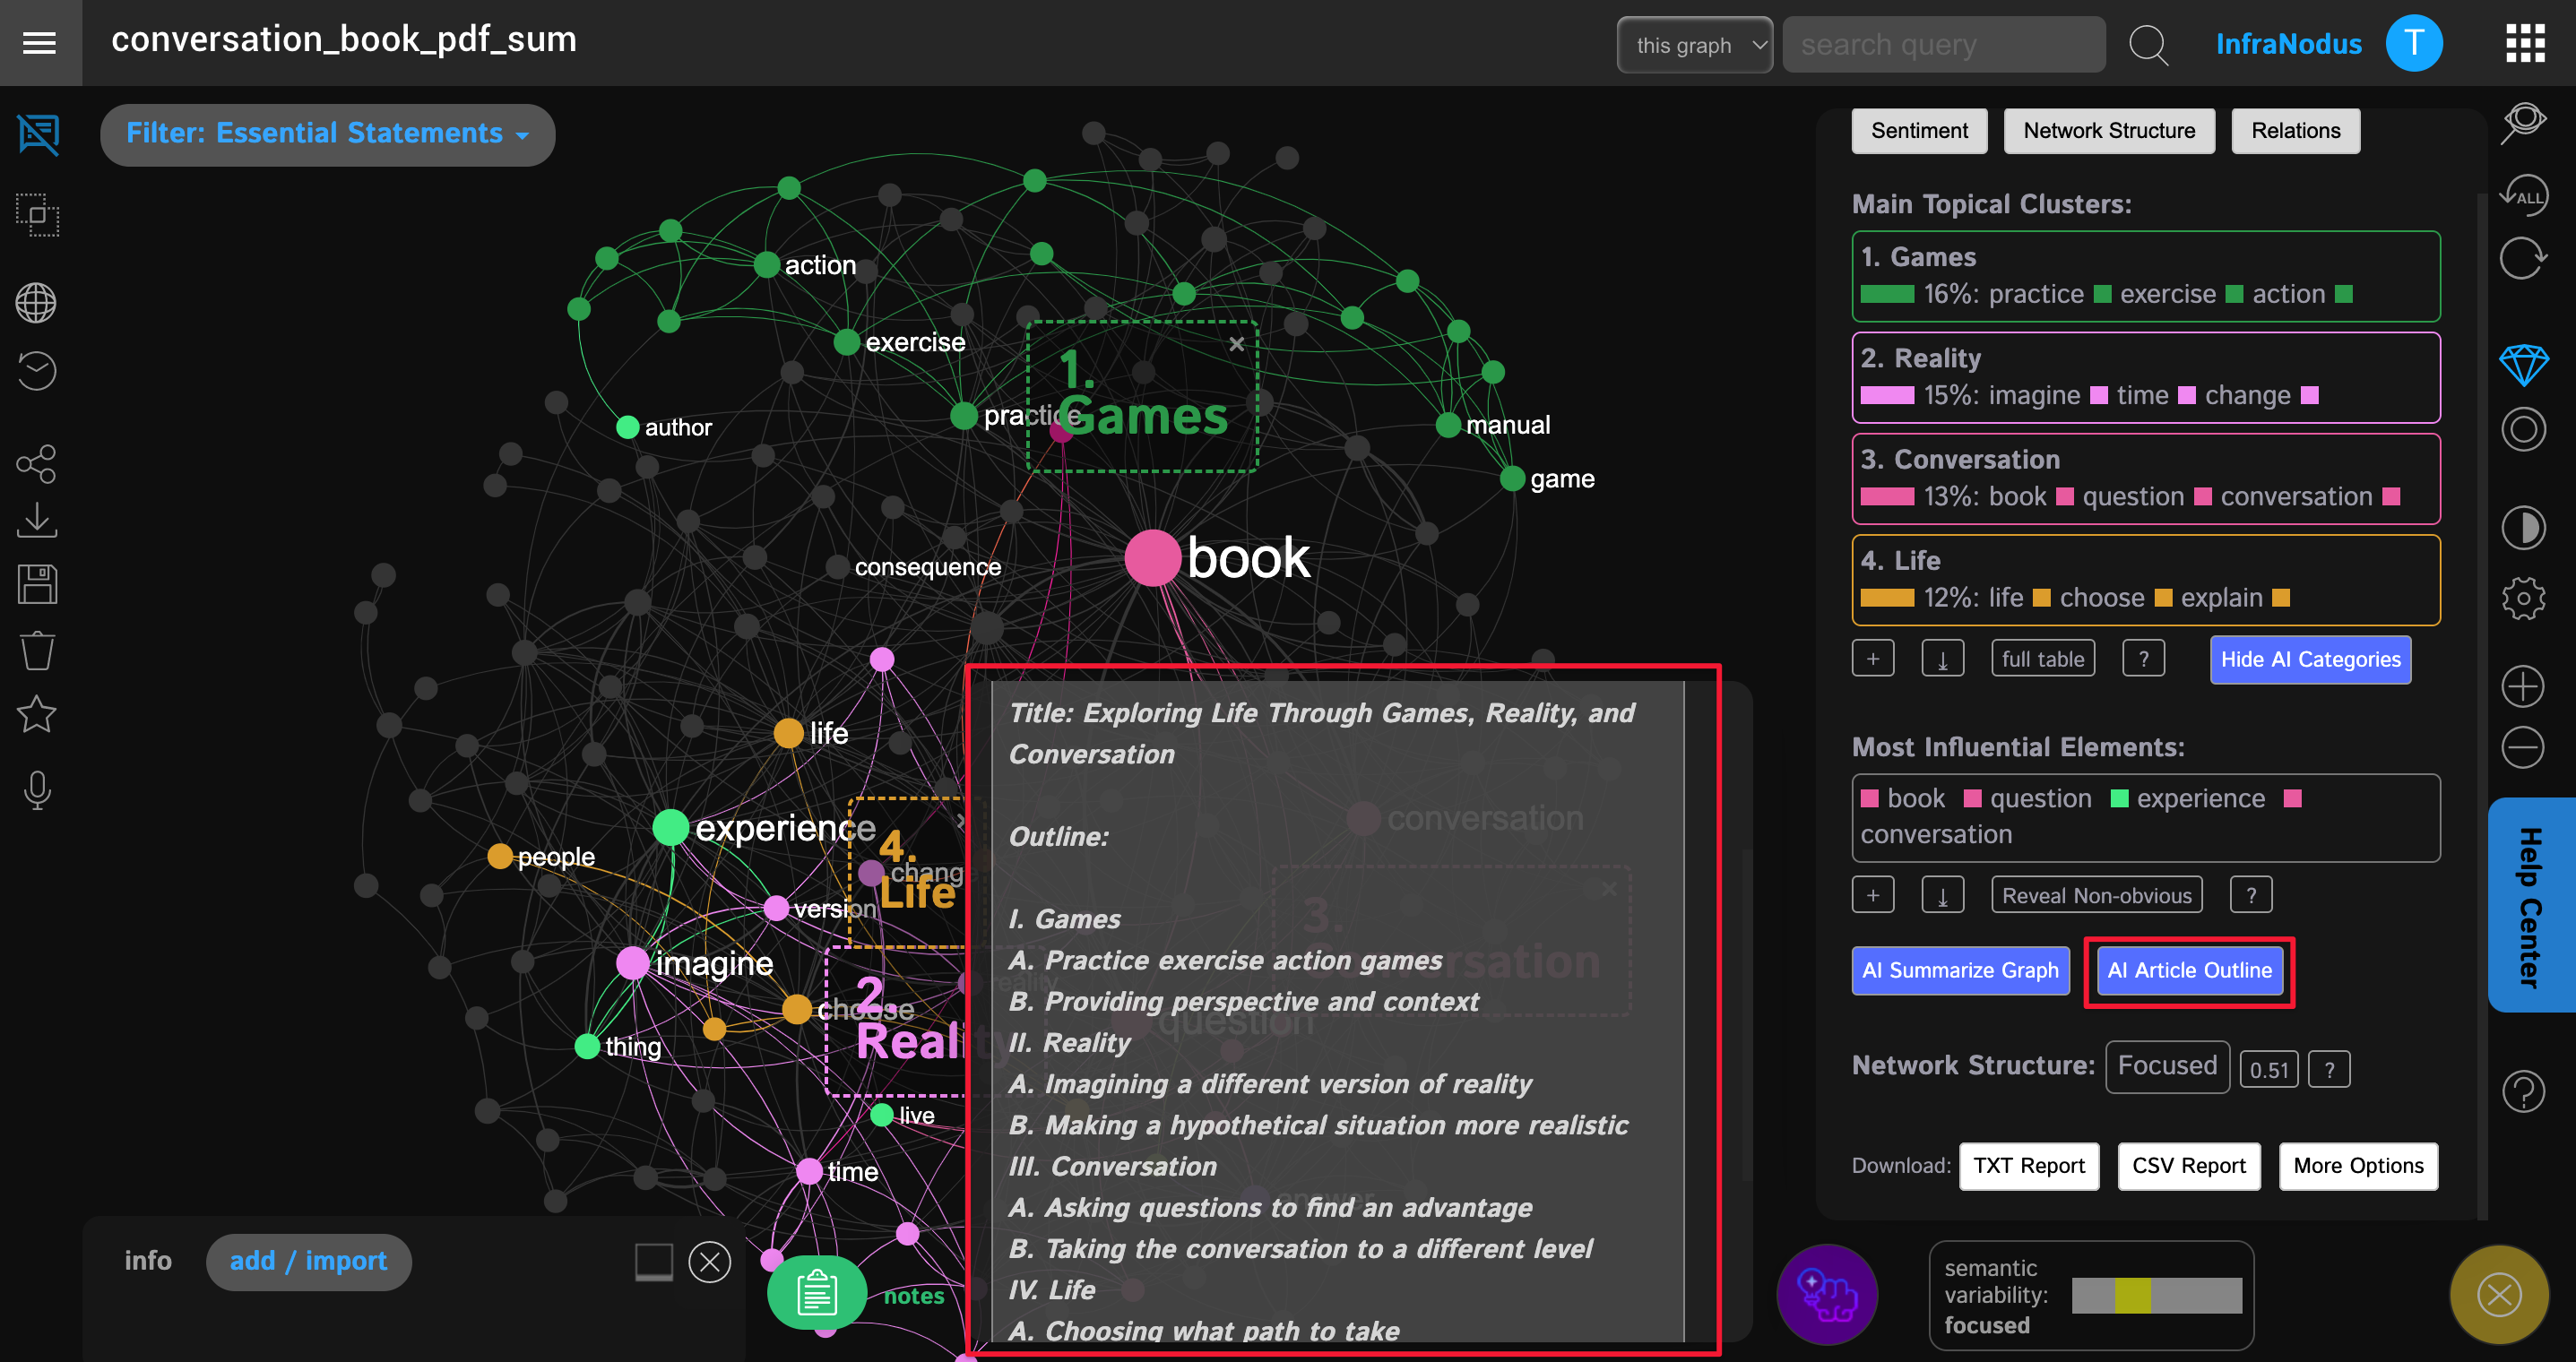The height and width of the screenshot is (1362, 2576).
Task: Click the refresh layout rotate icon
Action: 2523,258
